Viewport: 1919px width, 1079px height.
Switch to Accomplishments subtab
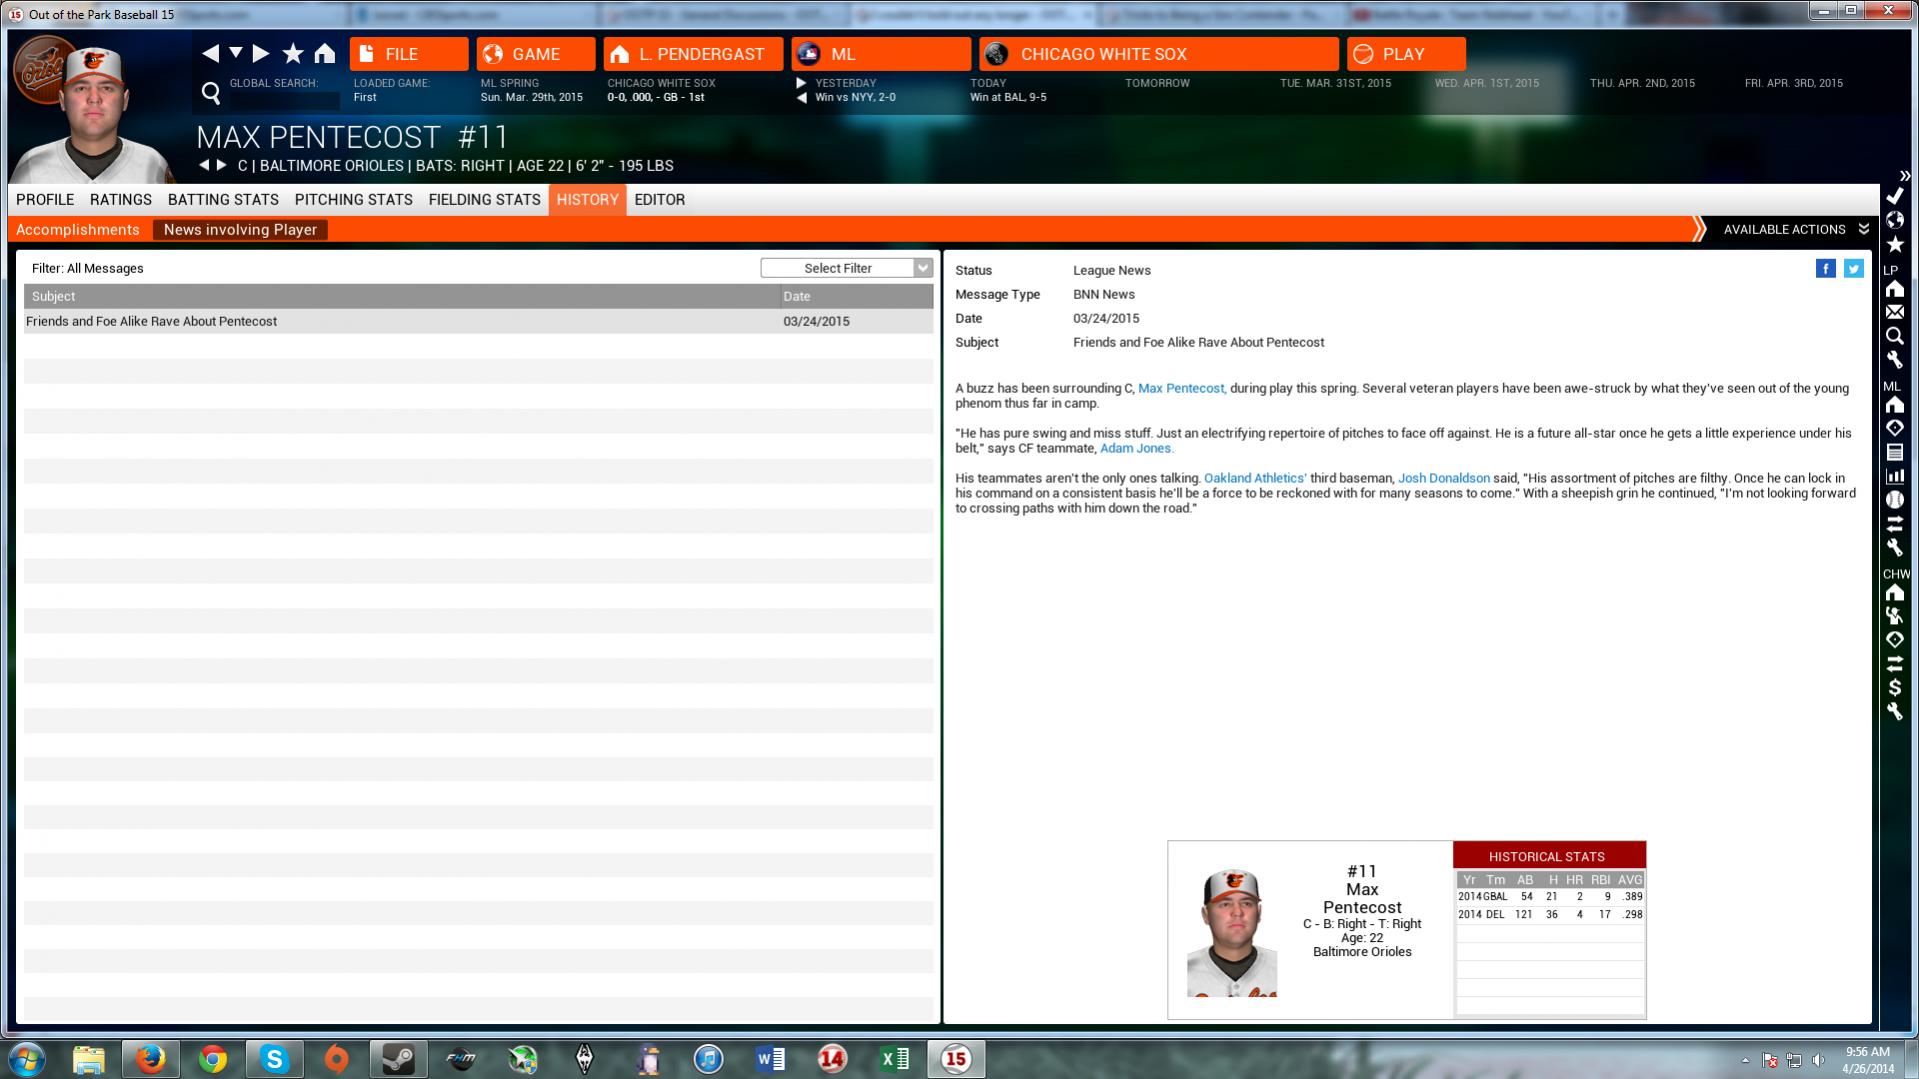[78, 230]
